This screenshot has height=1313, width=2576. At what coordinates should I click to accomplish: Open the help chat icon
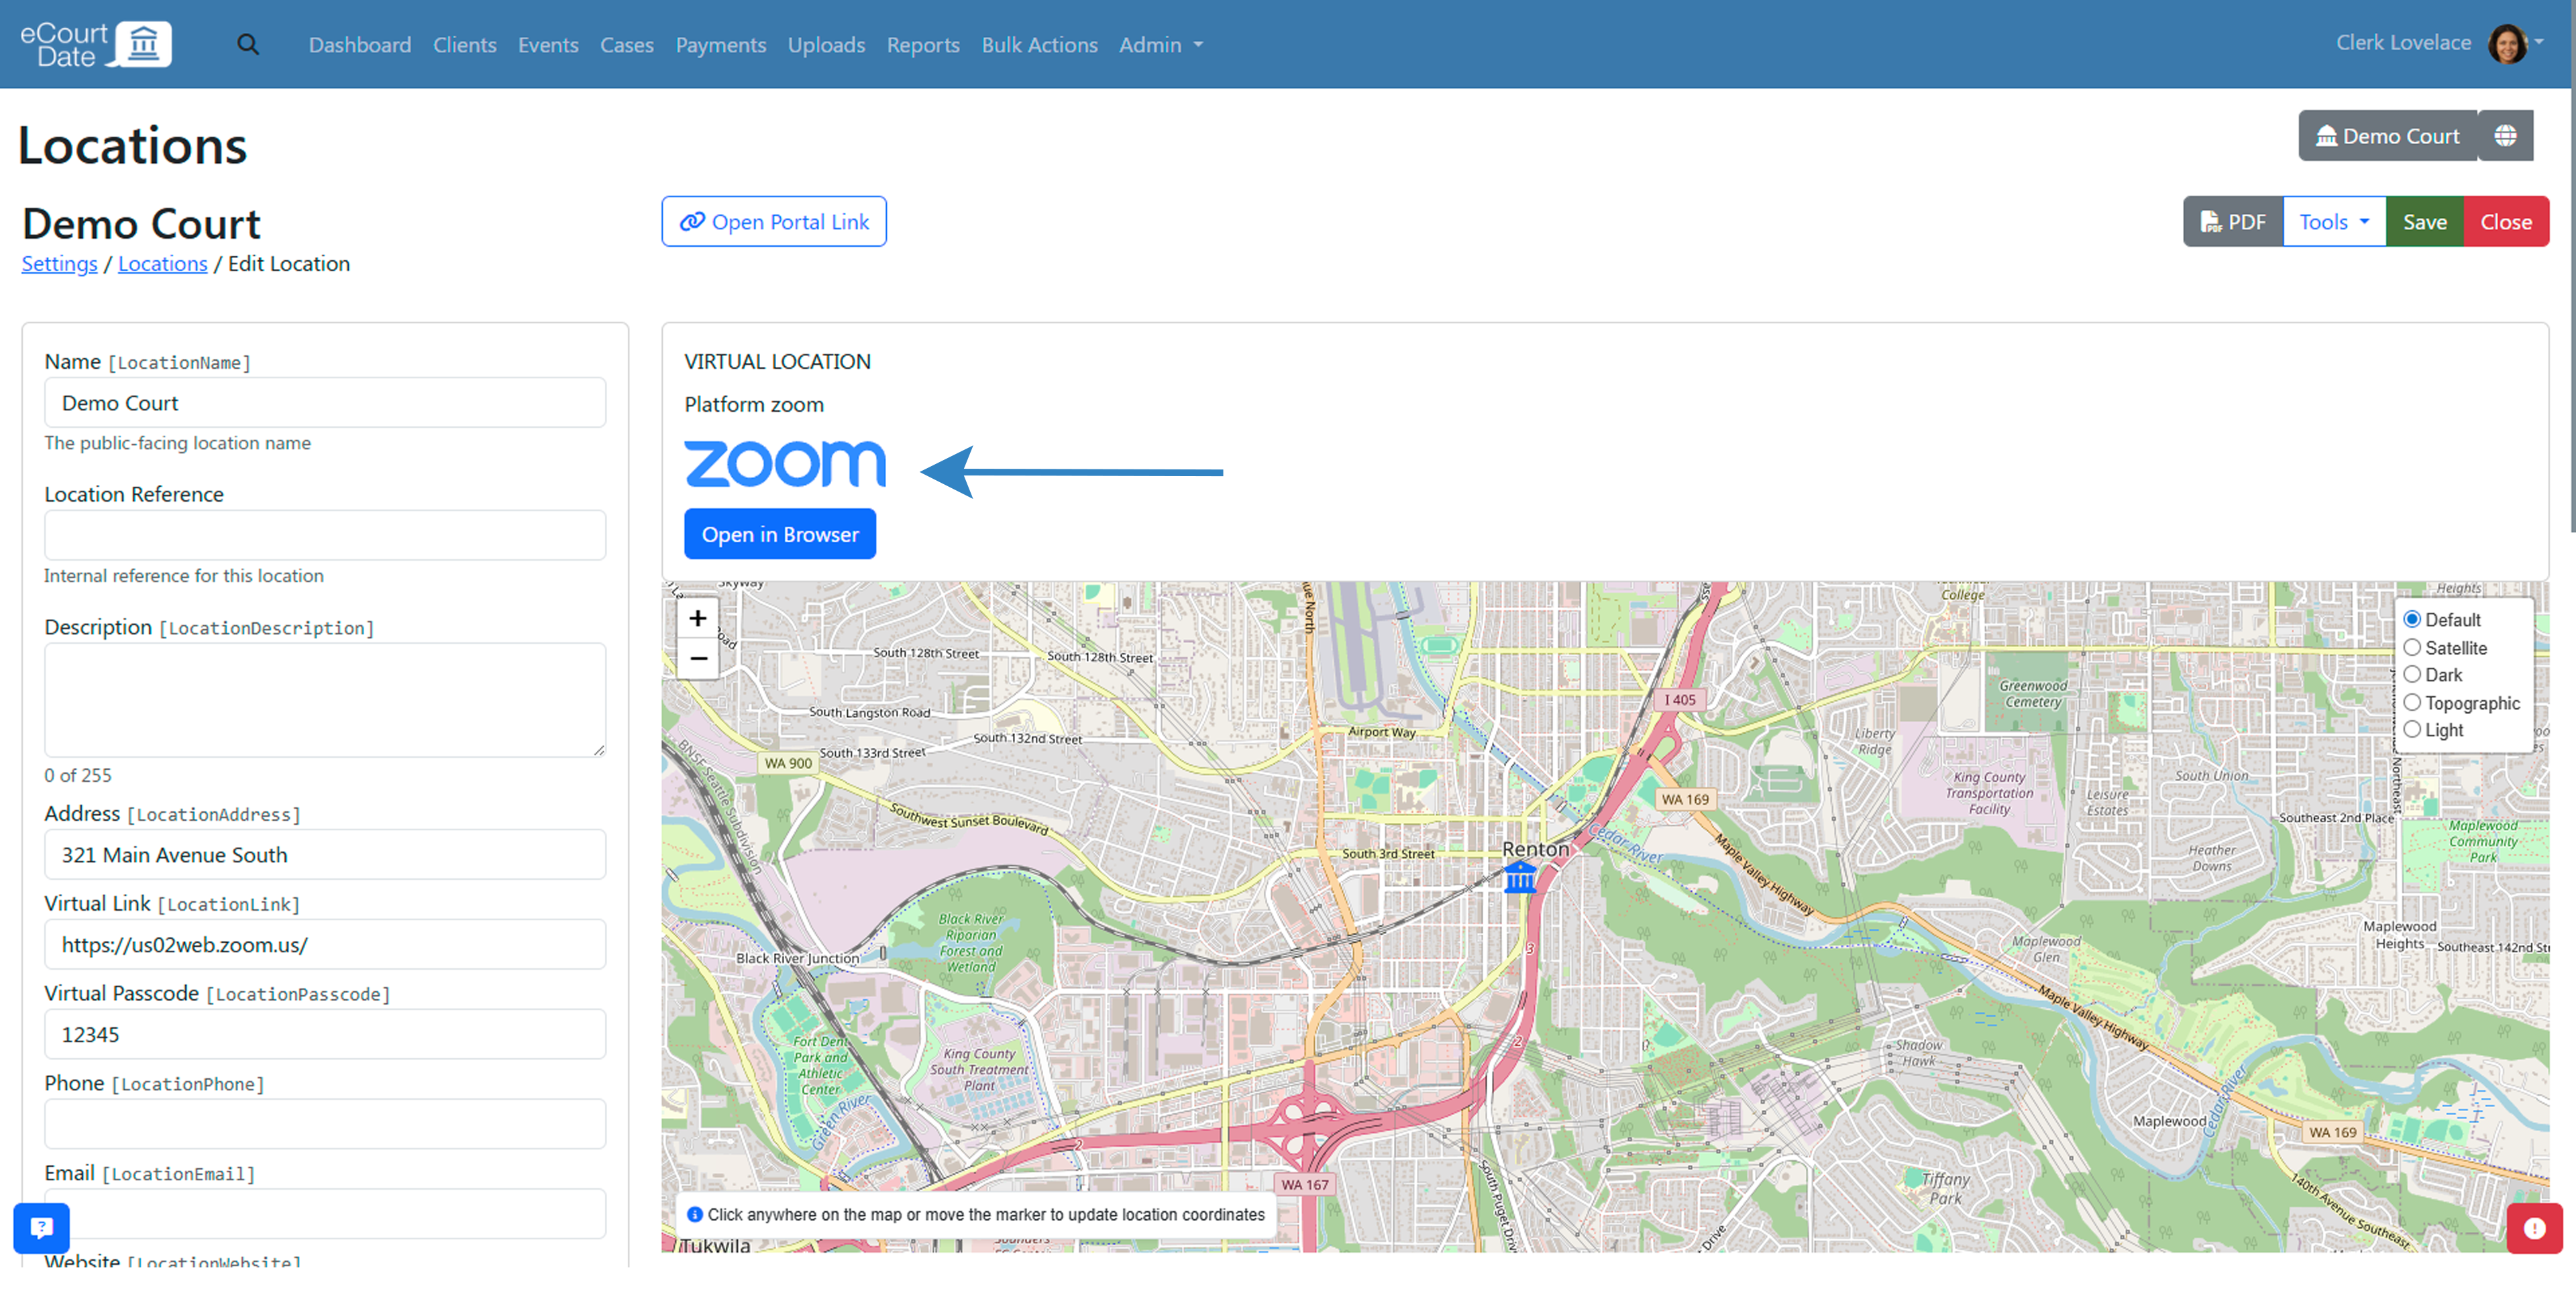(41, 1228)
